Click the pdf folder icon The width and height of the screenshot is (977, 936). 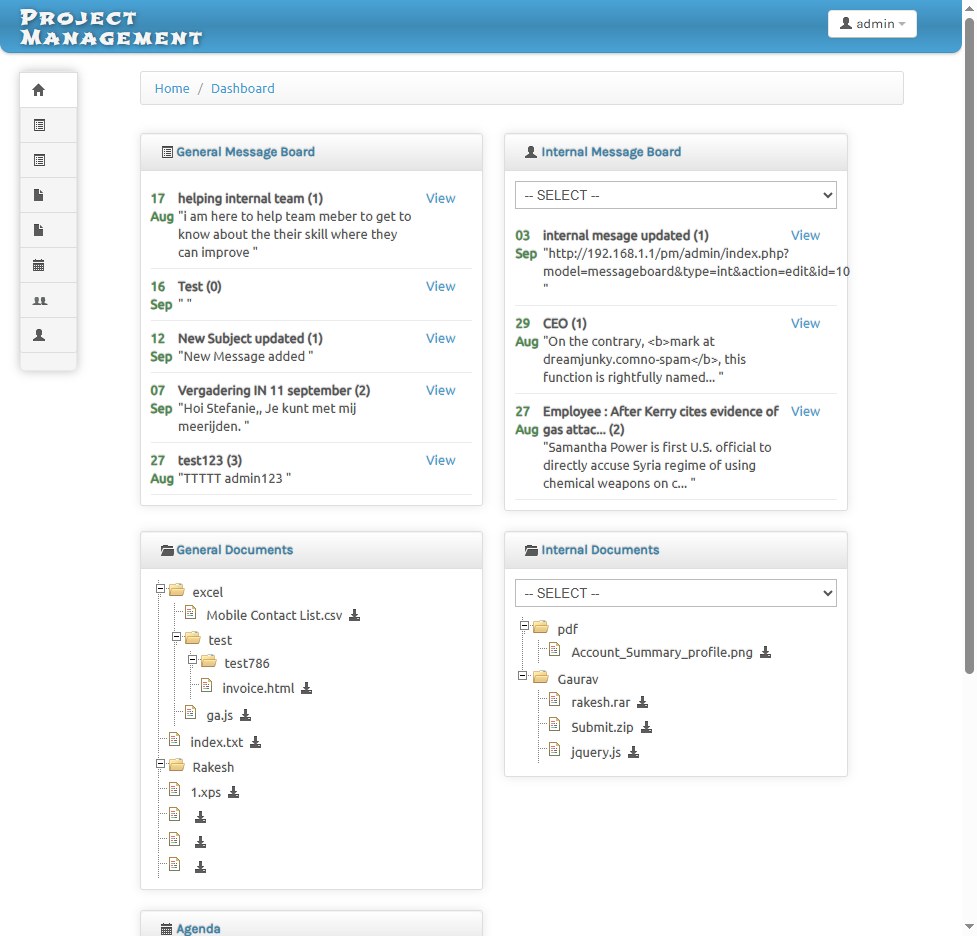(x=541, y=626)
